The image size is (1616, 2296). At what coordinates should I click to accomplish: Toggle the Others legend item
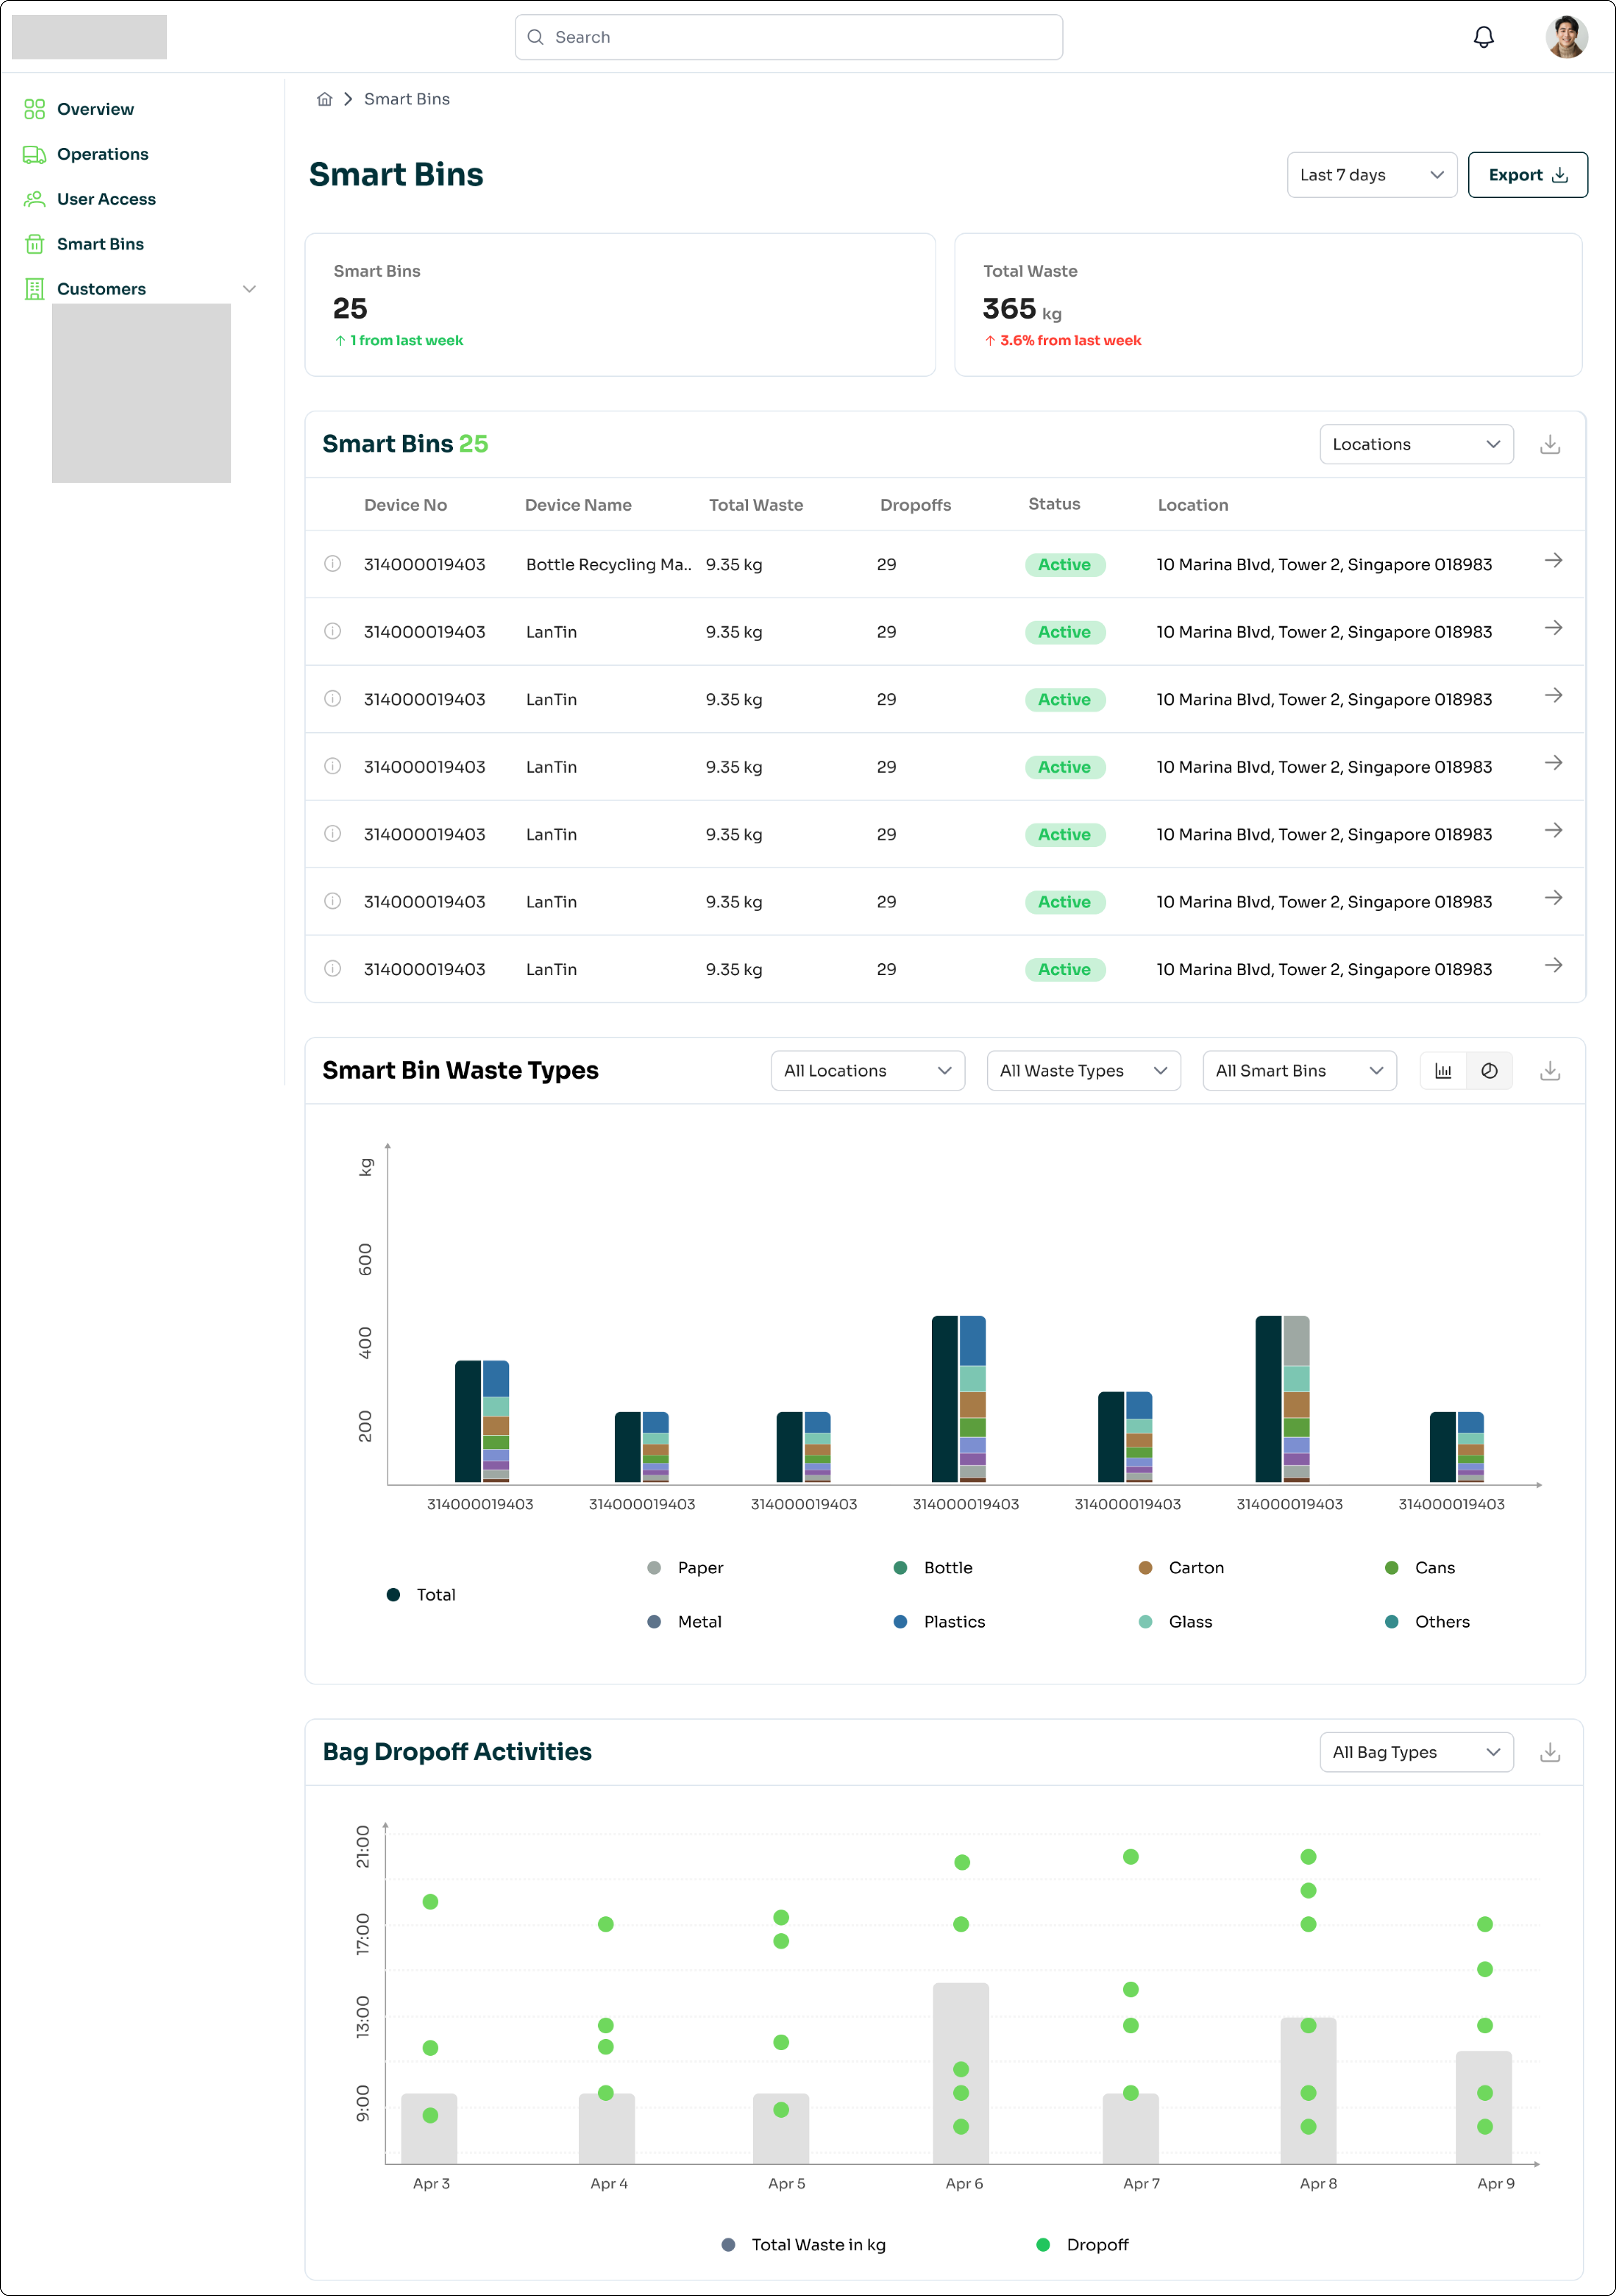pyautogui.click(x=1427, y=1622)
